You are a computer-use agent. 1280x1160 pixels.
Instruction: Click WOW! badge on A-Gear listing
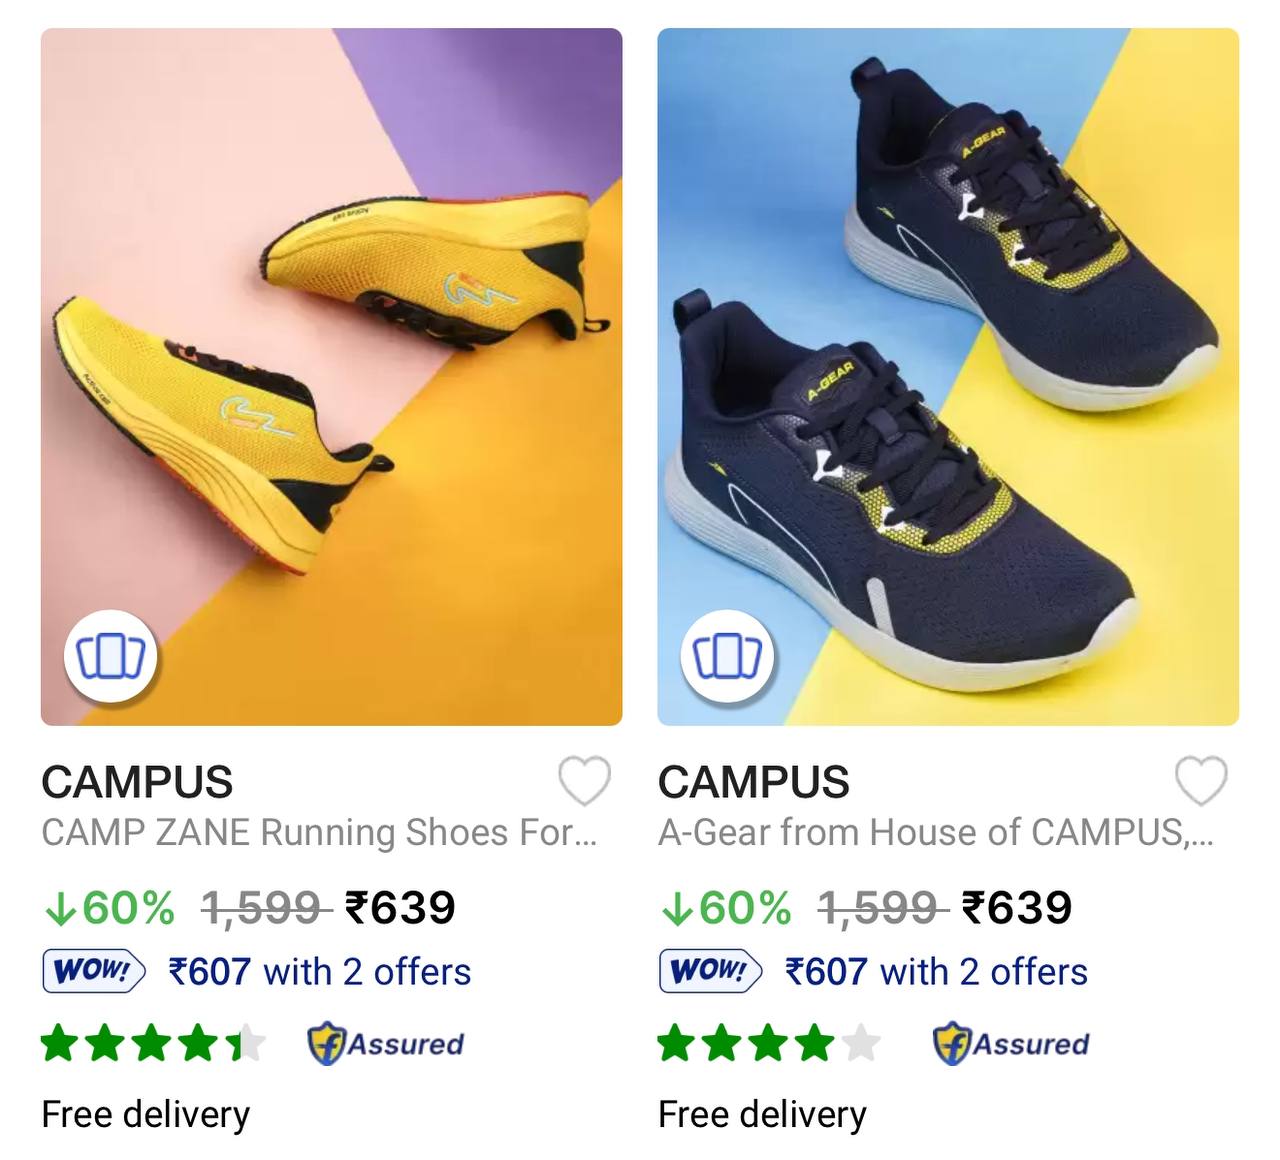tap(710, 971)
